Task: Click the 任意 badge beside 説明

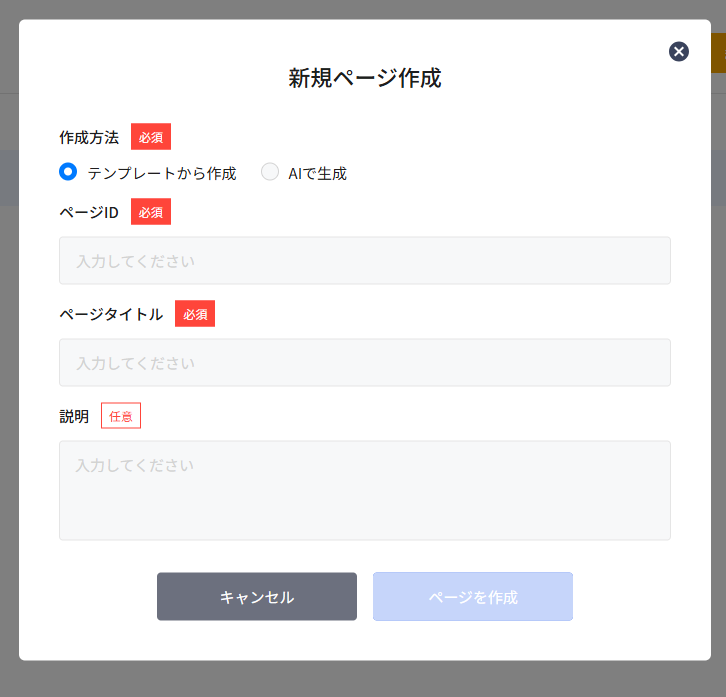Action: 121,416
